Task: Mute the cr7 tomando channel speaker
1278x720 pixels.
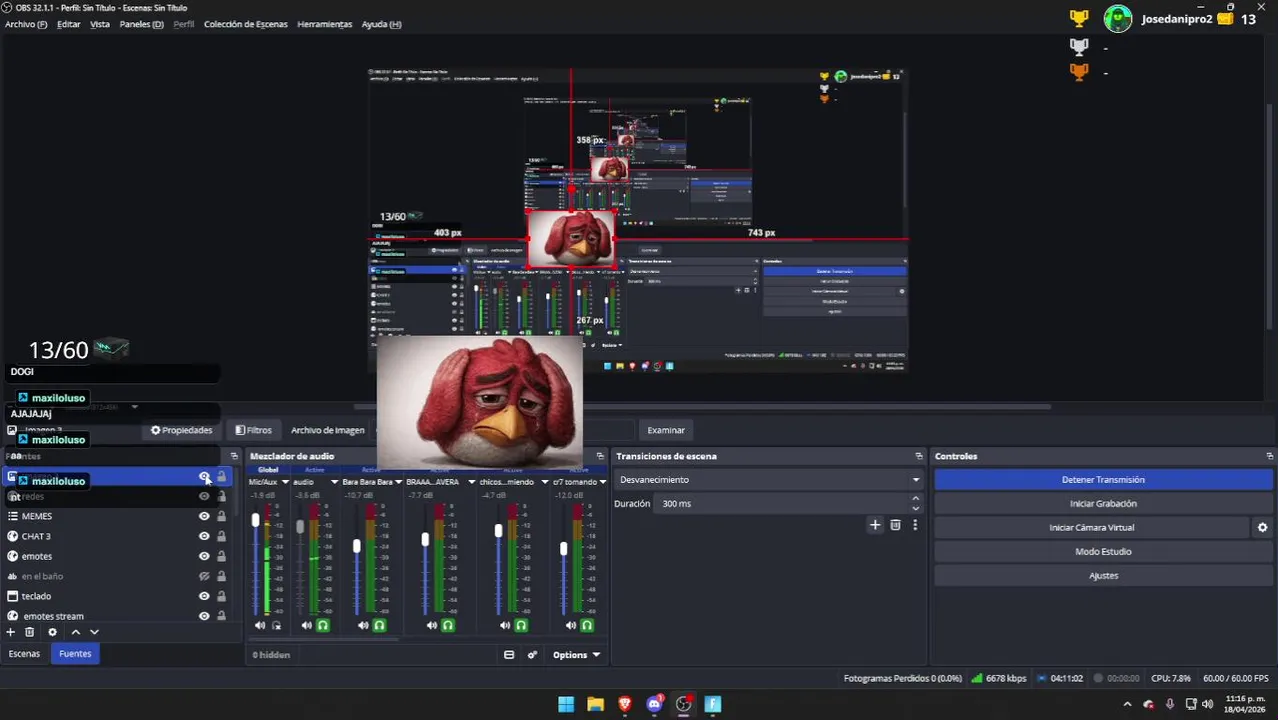Action: click(x=571, y=626)
